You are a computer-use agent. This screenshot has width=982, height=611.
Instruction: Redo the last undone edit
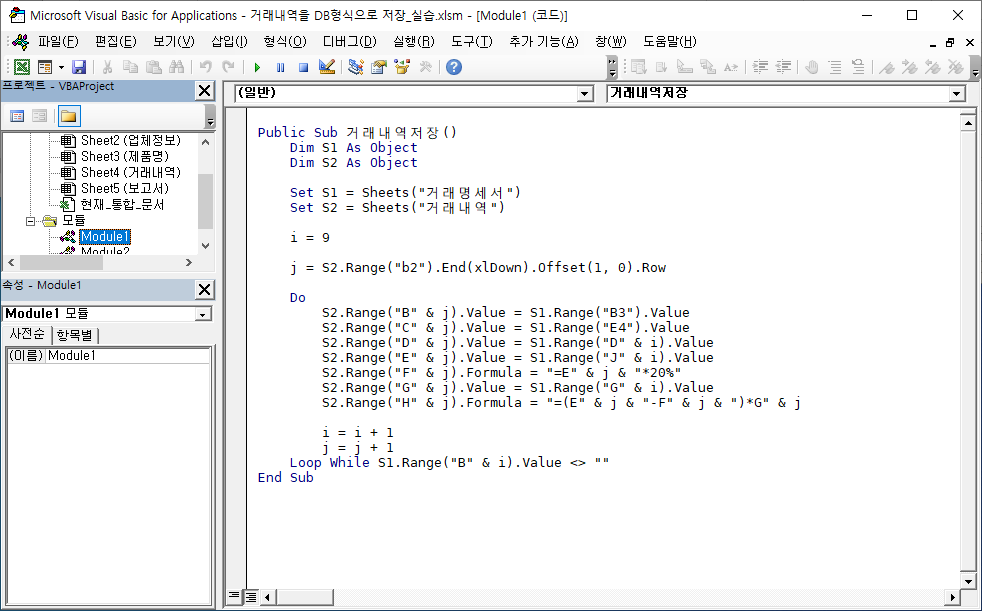coord(229,67)
